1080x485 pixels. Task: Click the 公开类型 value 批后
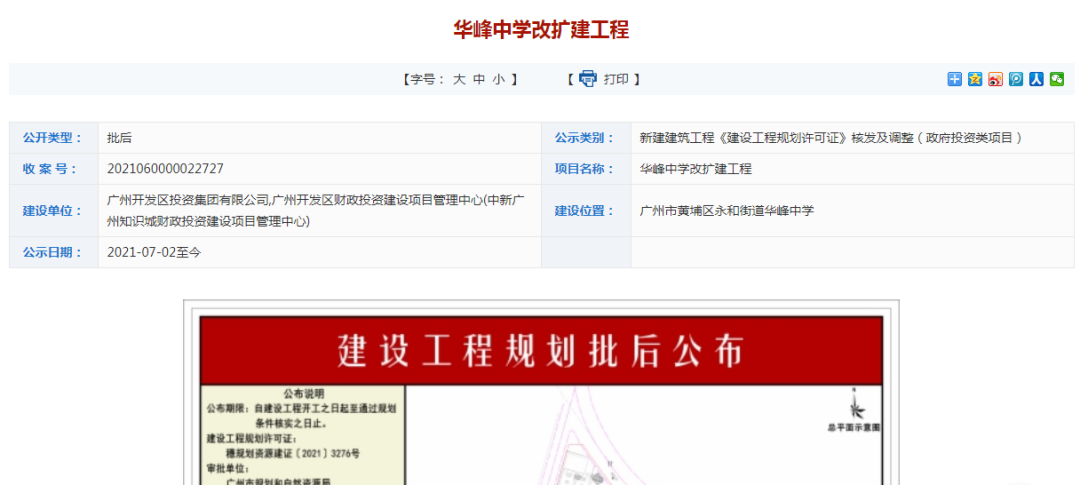(x=119, y=138)
